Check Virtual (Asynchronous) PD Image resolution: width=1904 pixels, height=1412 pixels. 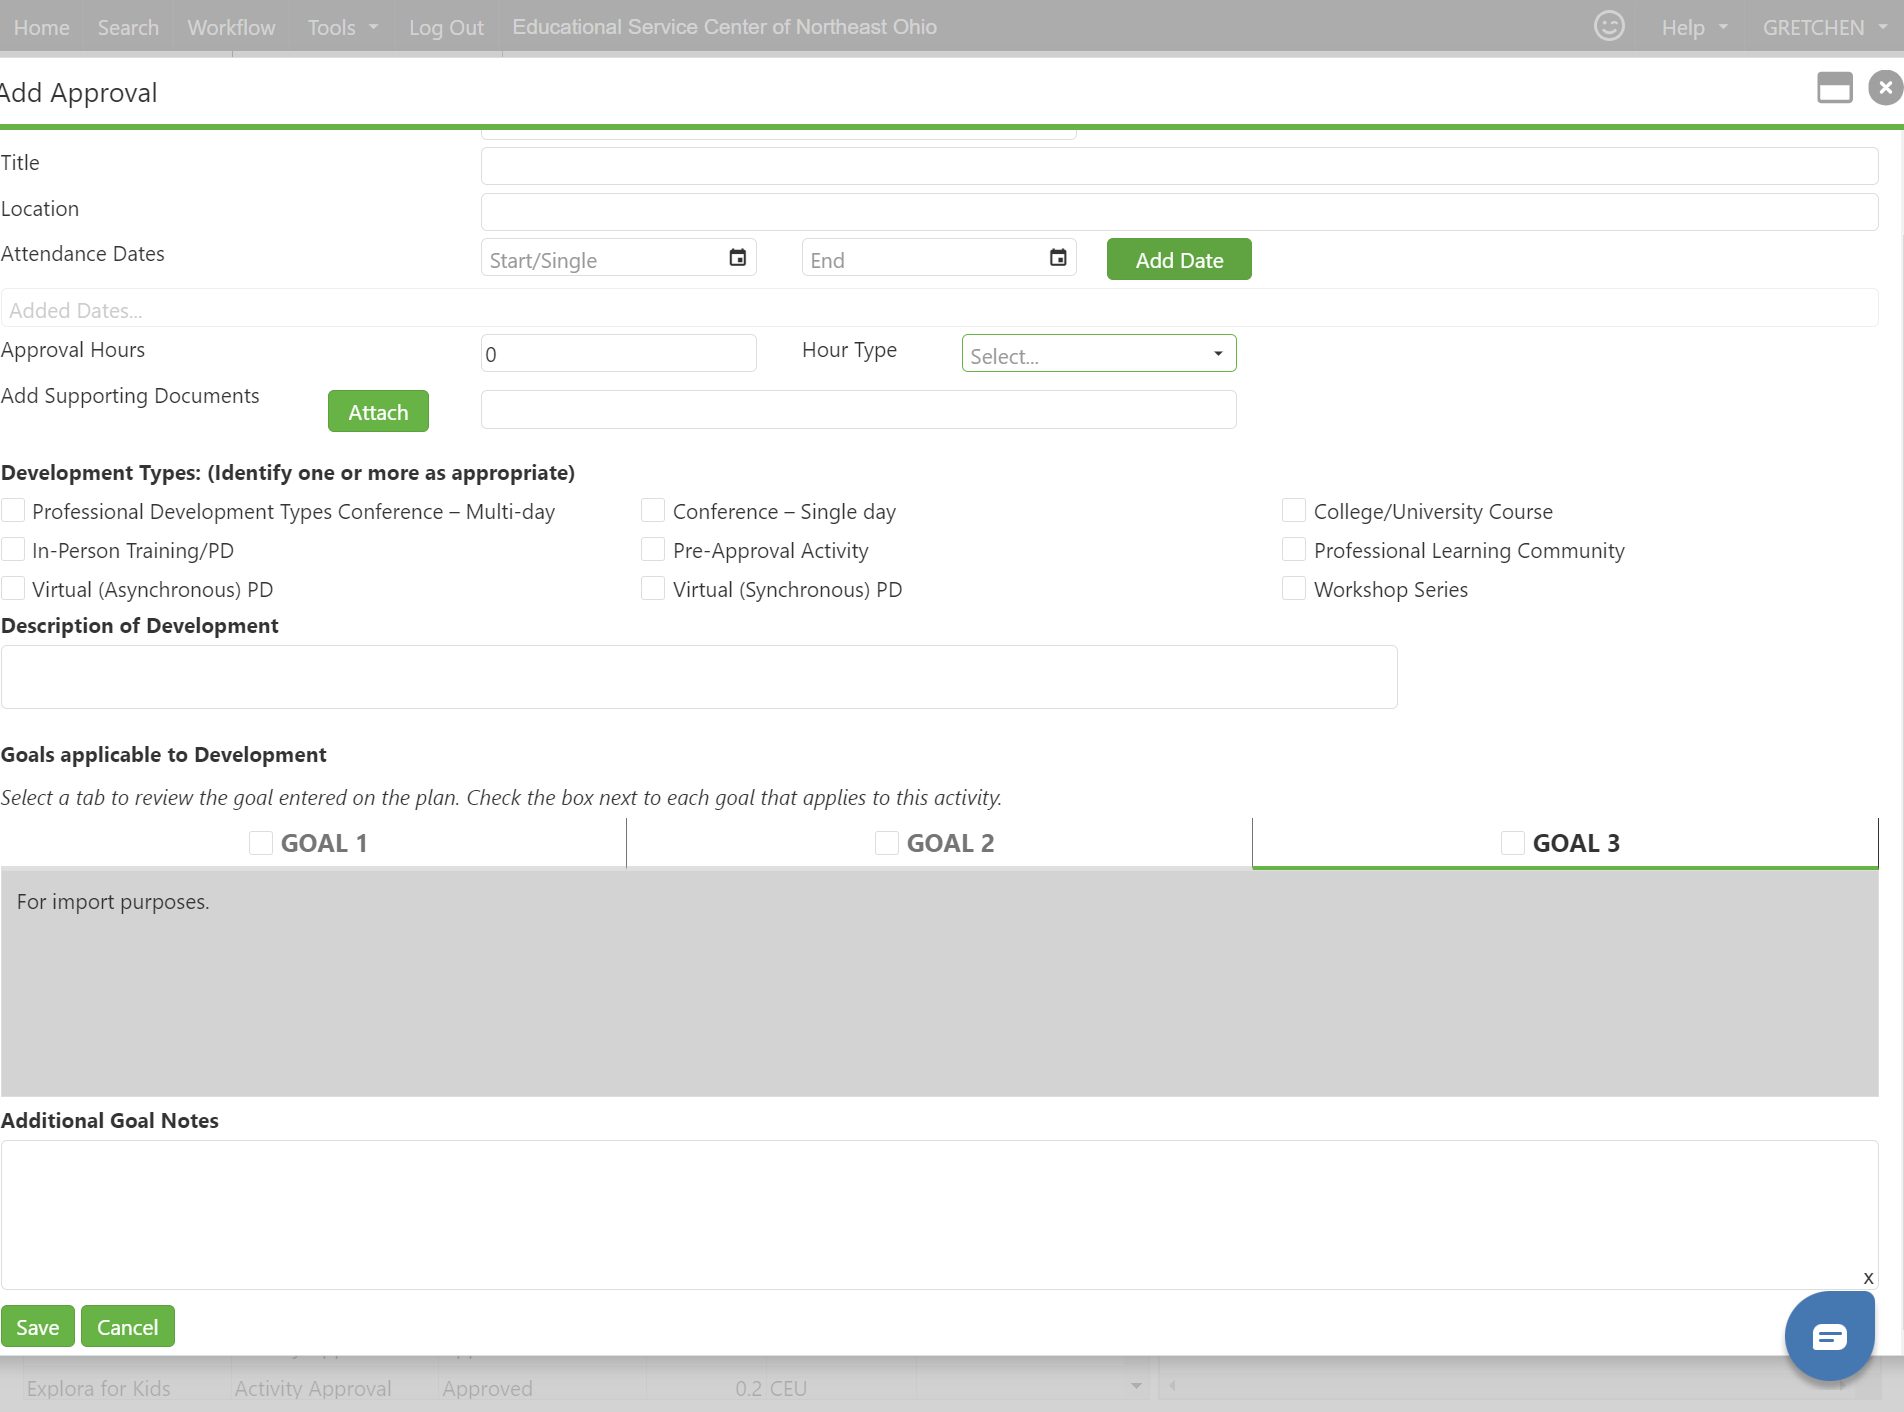click(x=13, y=589)
